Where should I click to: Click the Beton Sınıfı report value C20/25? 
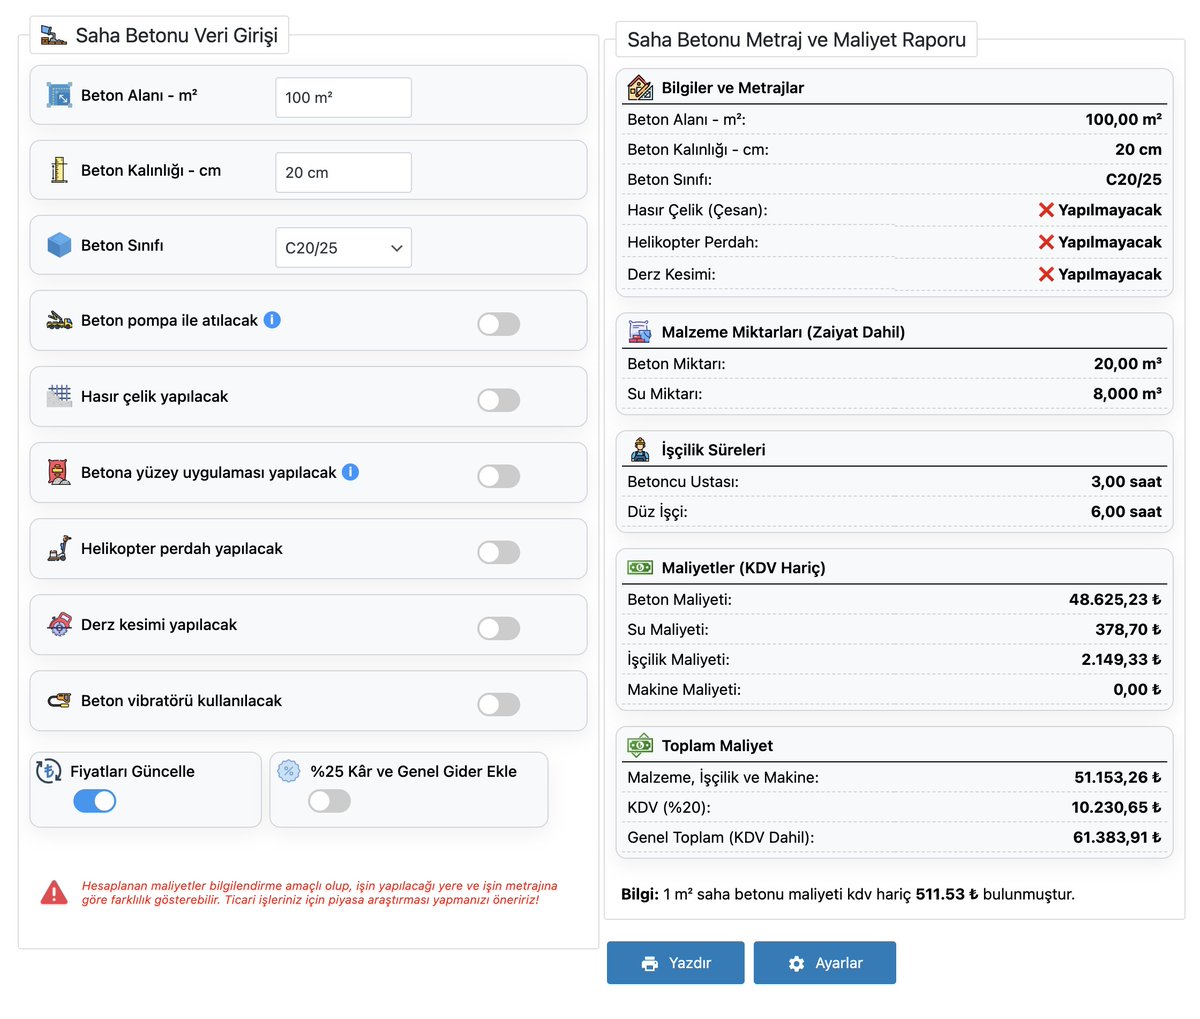(1133, 179)
